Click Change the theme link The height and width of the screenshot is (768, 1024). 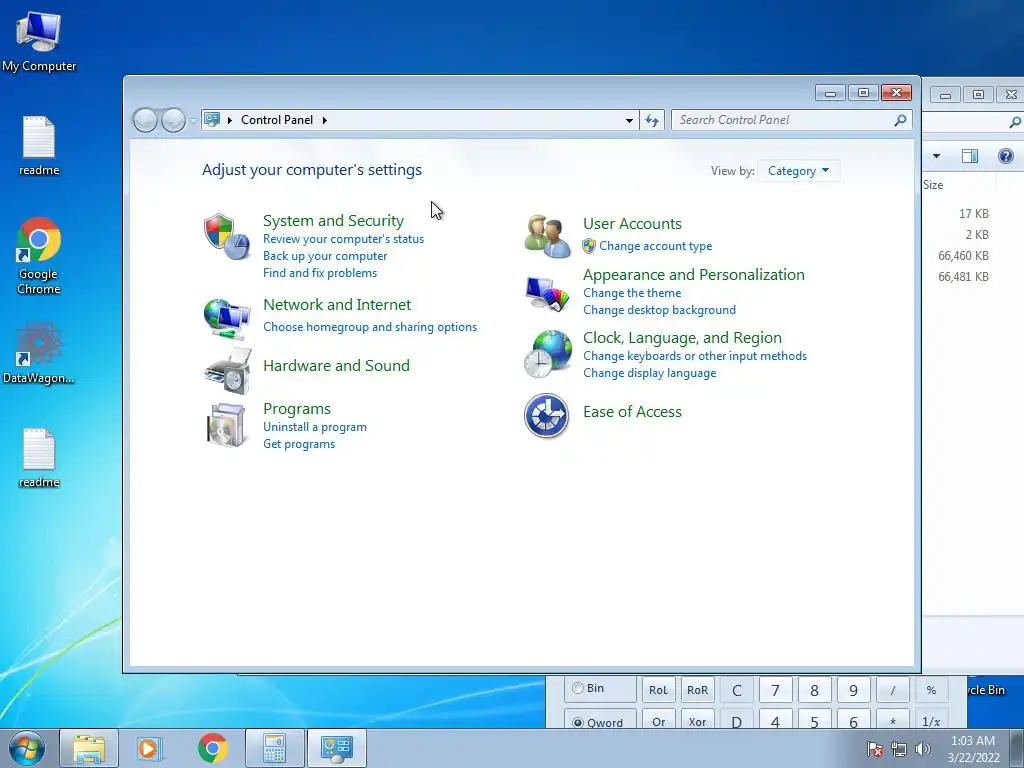632,293
